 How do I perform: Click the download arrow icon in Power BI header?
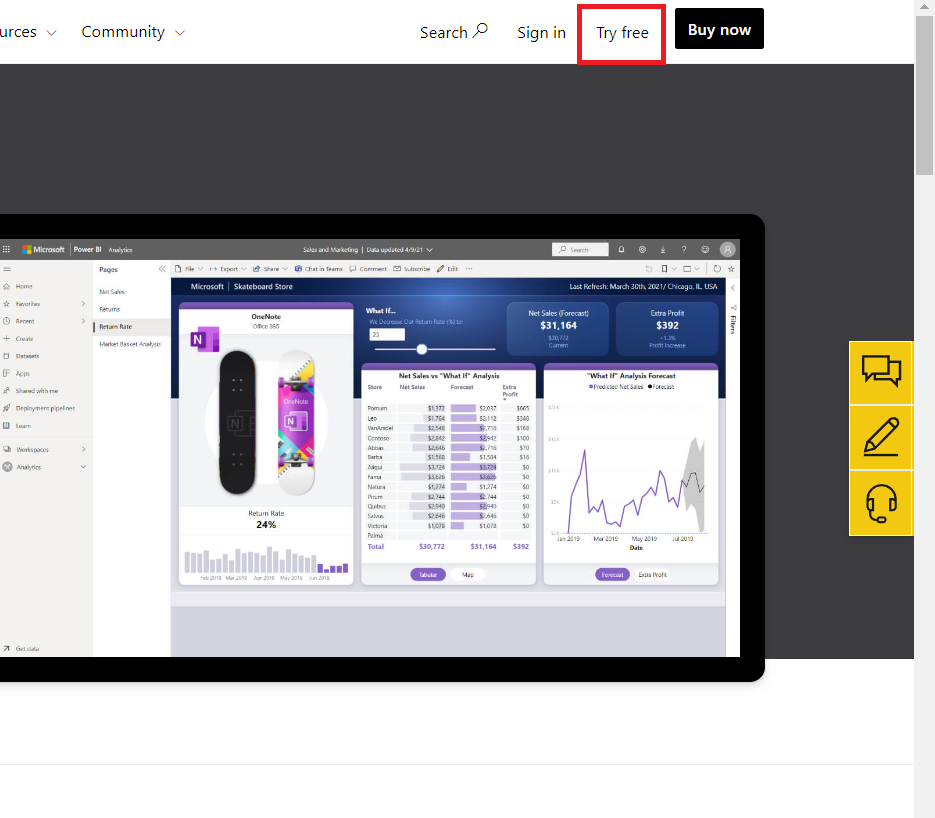(662, 249)
